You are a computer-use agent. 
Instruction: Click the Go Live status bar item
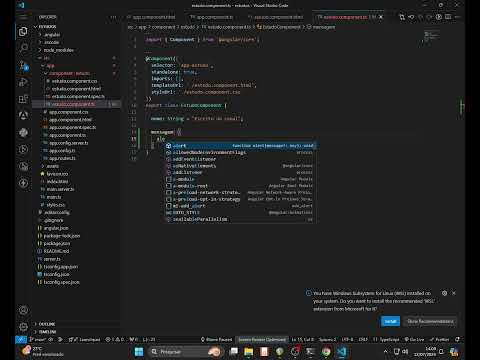pyautogui.click(x=414, y=339)
